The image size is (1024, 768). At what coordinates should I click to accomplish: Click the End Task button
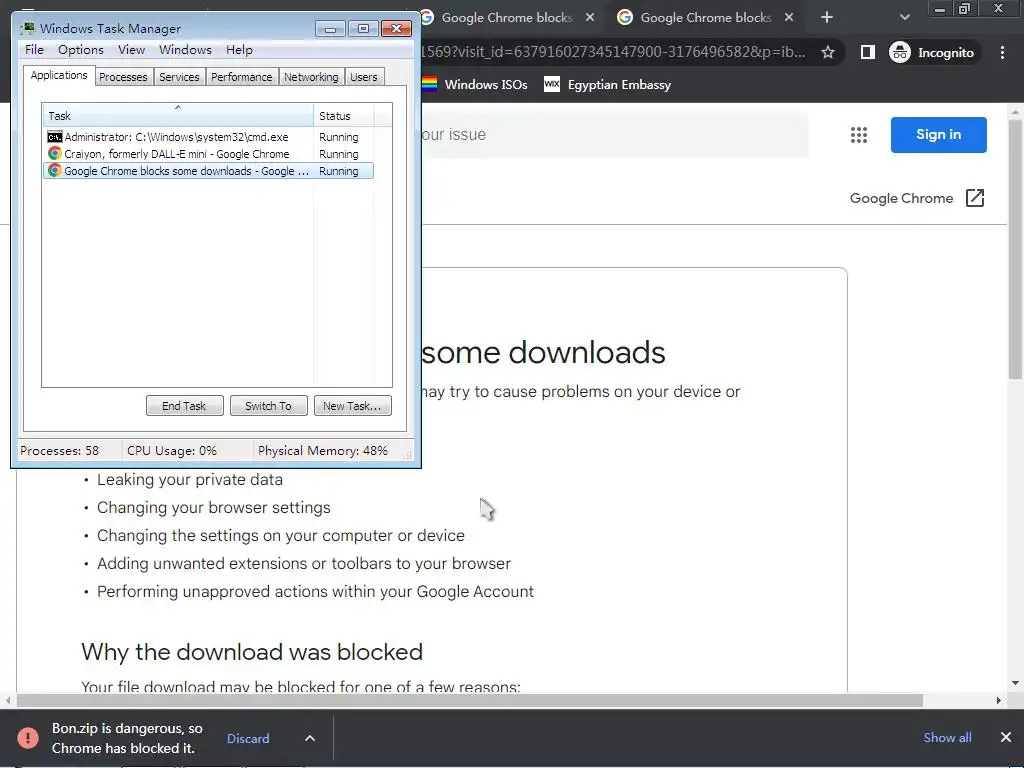click(184, 406)
